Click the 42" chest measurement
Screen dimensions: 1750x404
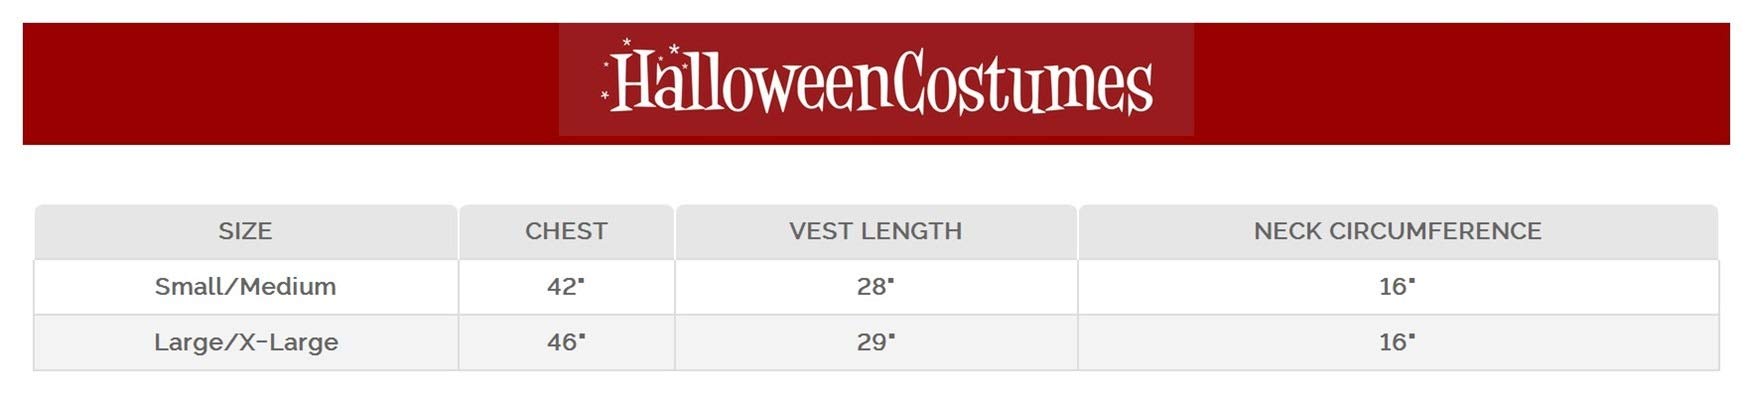[566, 287]
